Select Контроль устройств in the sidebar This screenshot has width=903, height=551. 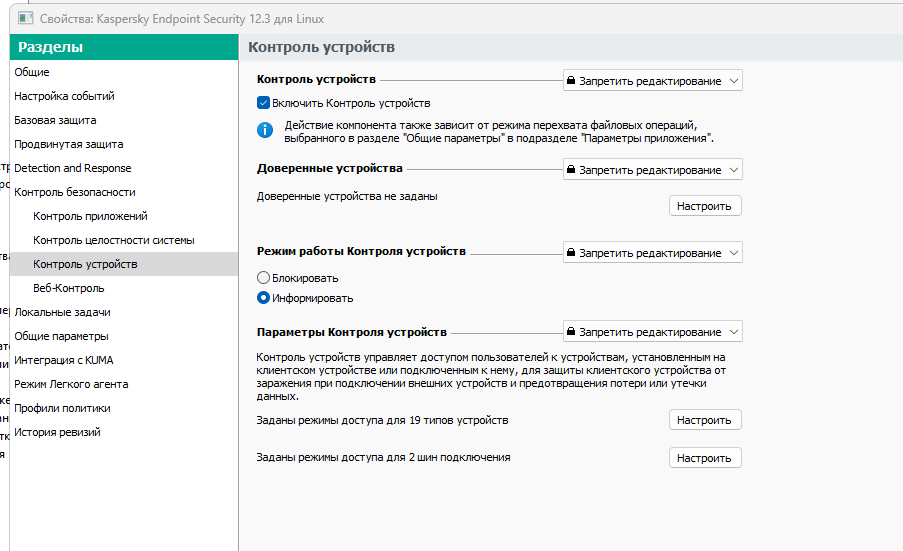[124, 264]
